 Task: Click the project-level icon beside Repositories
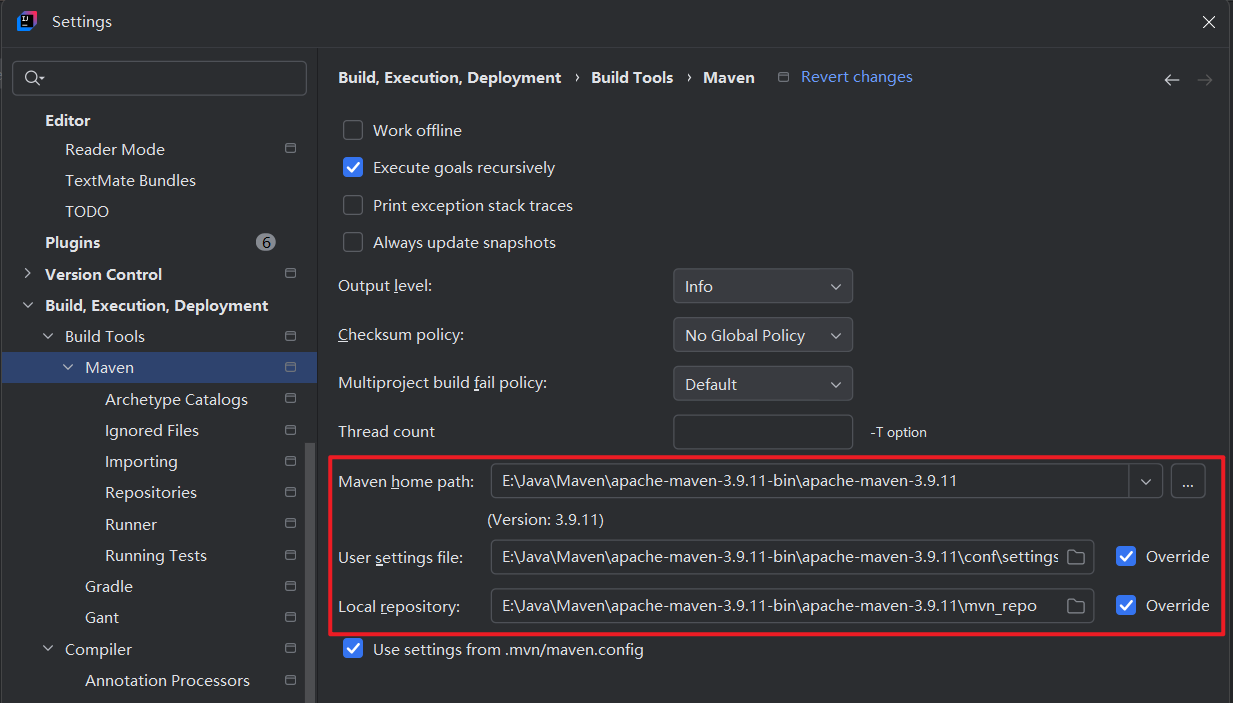(x=290, y=492)
